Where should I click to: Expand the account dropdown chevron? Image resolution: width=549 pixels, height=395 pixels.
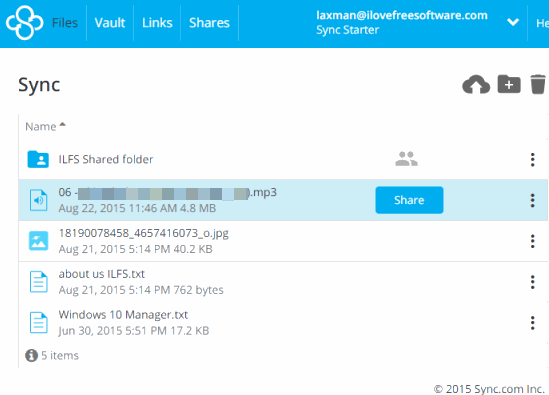(513, 22)
